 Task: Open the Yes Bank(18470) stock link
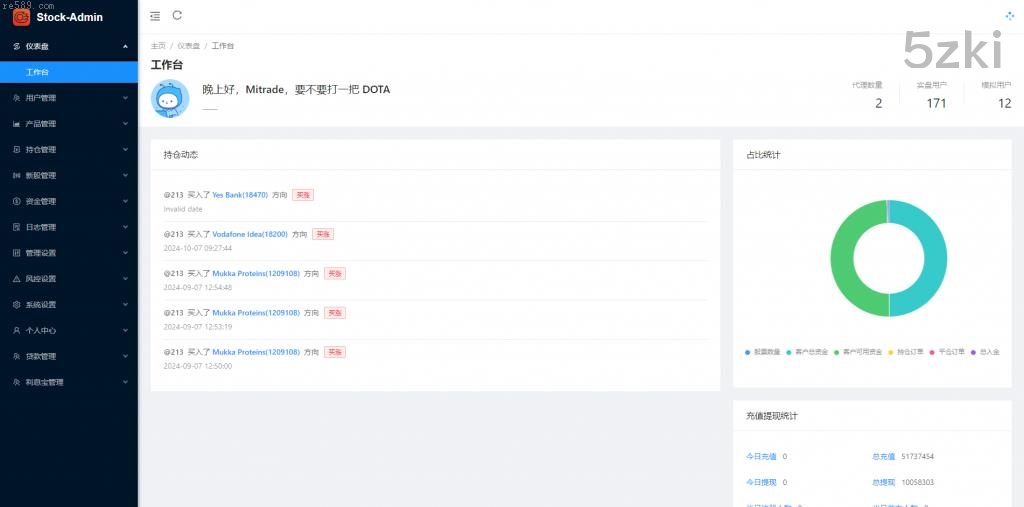tap(240, 195)
